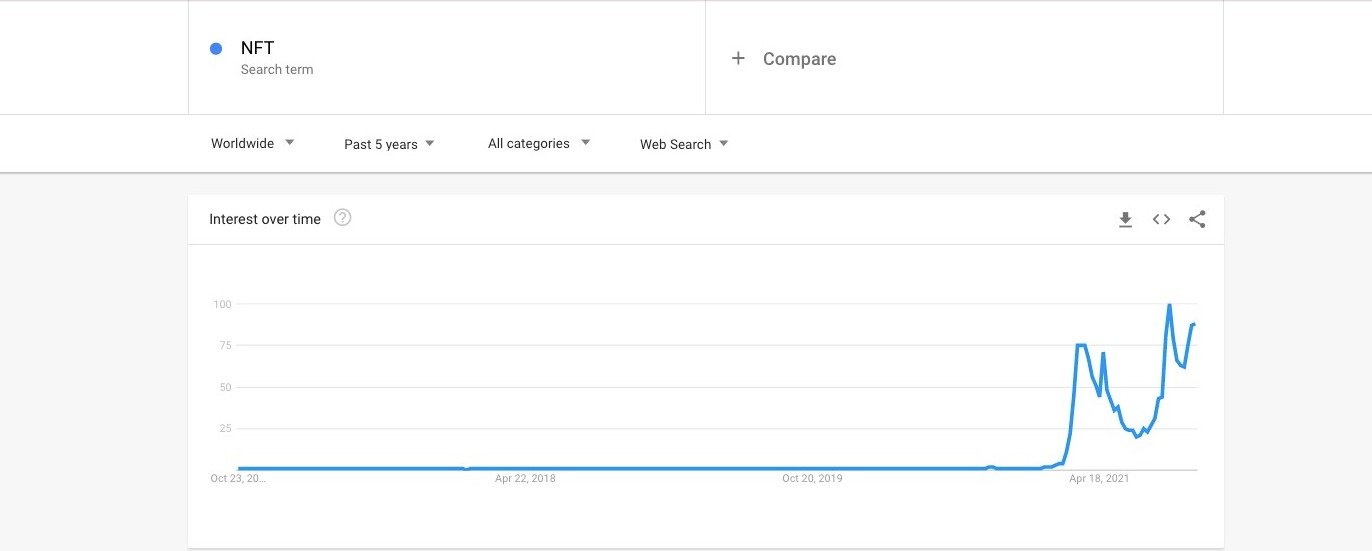
Task: Share the Interest over time chart
Action: pyautogui.click(x=1197, y=220)
